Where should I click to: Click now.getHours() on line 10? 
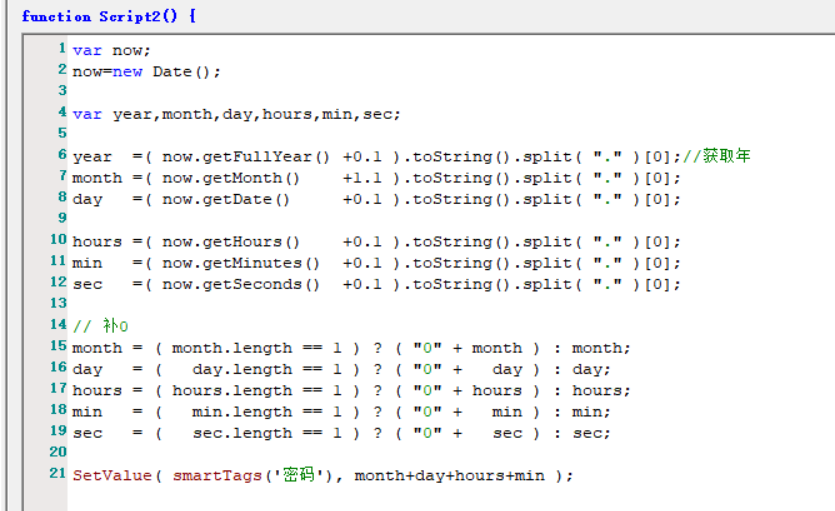[231, 242]
